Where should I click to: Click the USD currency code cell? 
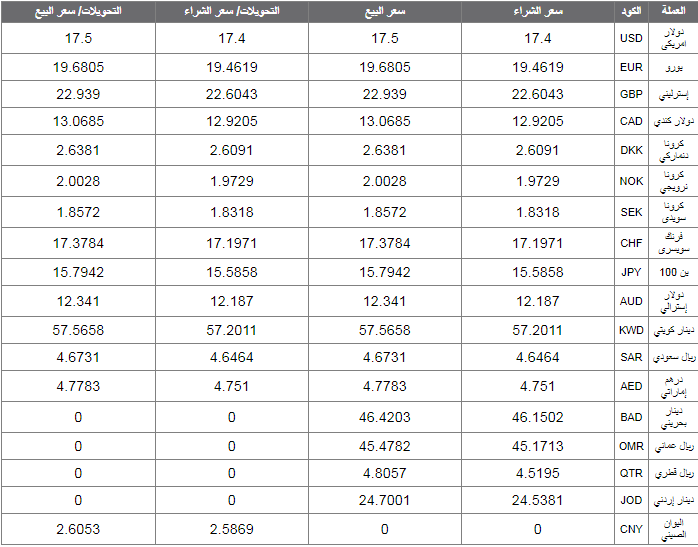631,38
